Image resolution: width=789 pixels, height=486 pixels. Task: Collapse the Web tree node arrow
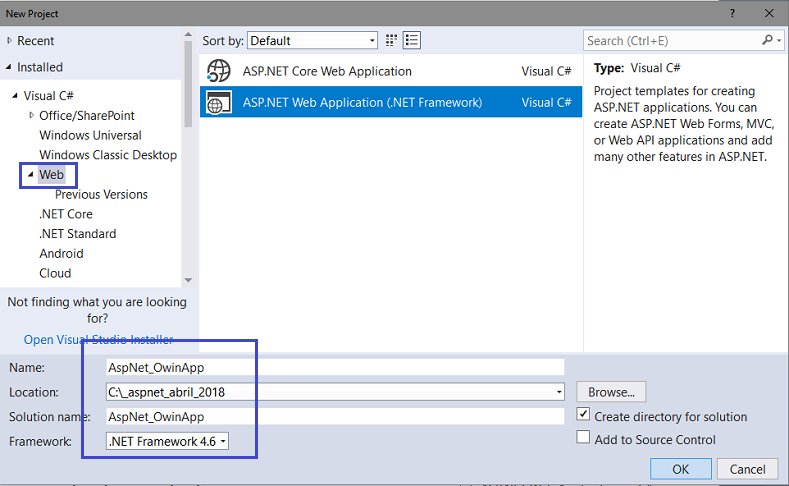pyautogui.click(x=31, y=175)
